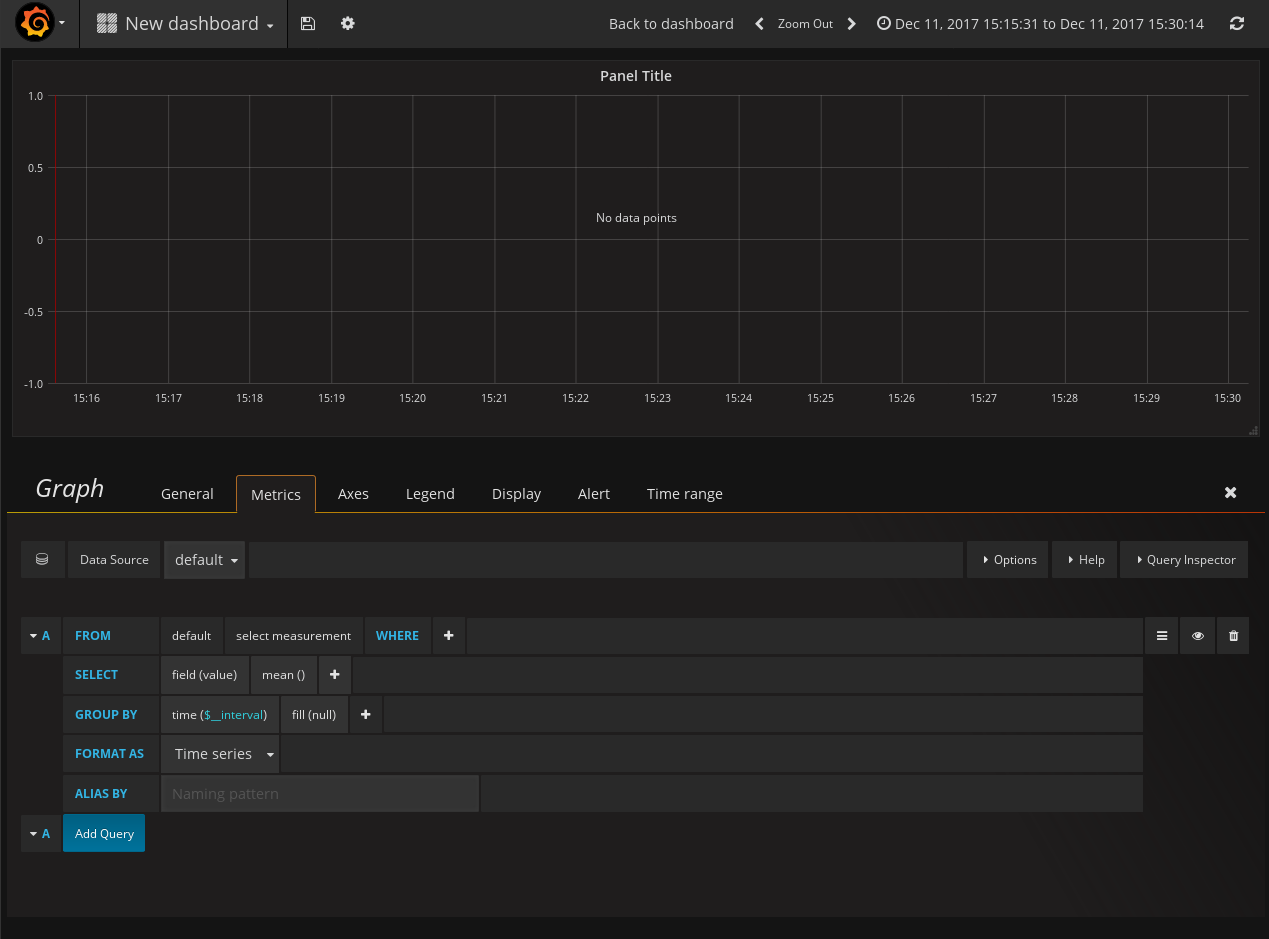Expand the Query Inspector section
The width and height of the screenshot is (1269, 939).
[1185, 560]
